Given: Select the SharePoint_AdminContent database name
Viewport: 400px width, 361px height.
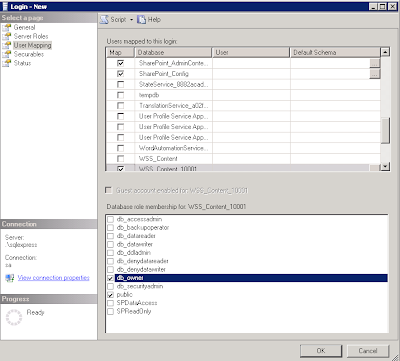Looking at the screenshot, I should pyautogui.click(x=173, y=63).
